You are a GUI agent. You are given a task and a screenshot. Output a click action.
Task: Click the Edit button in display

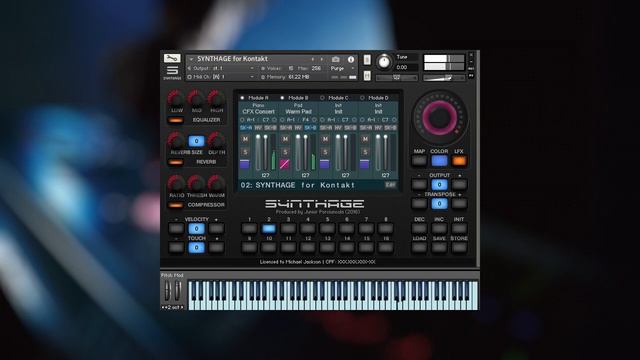tap(390, 185)
